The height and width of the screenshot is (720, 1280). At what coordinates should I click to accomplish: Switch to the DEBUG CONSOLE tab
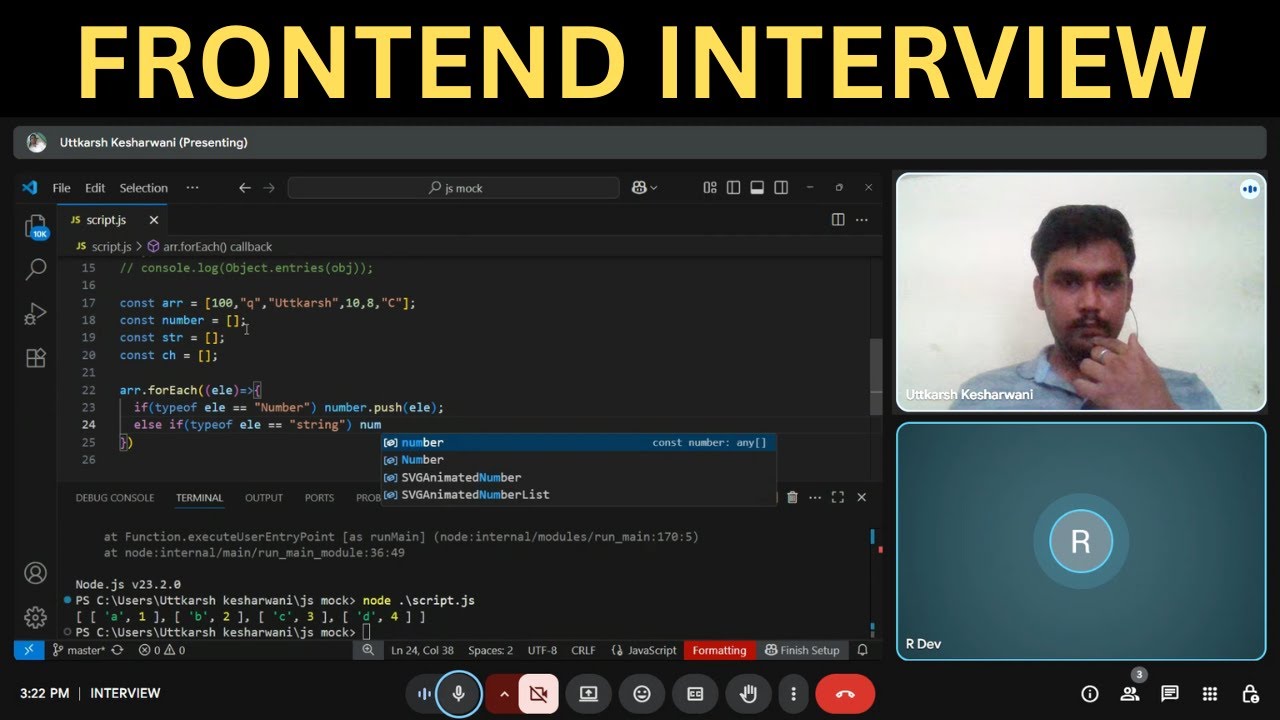[115, 498]
